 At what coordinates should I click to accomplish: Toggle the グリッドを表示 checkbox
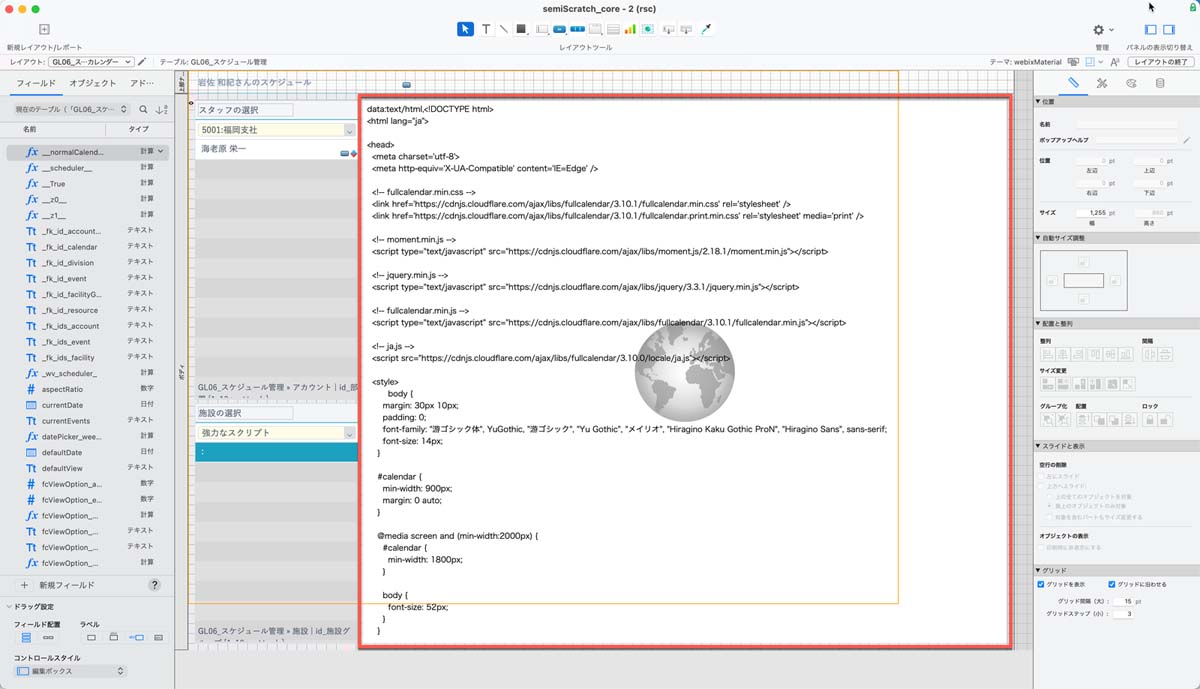[1042, 584]
